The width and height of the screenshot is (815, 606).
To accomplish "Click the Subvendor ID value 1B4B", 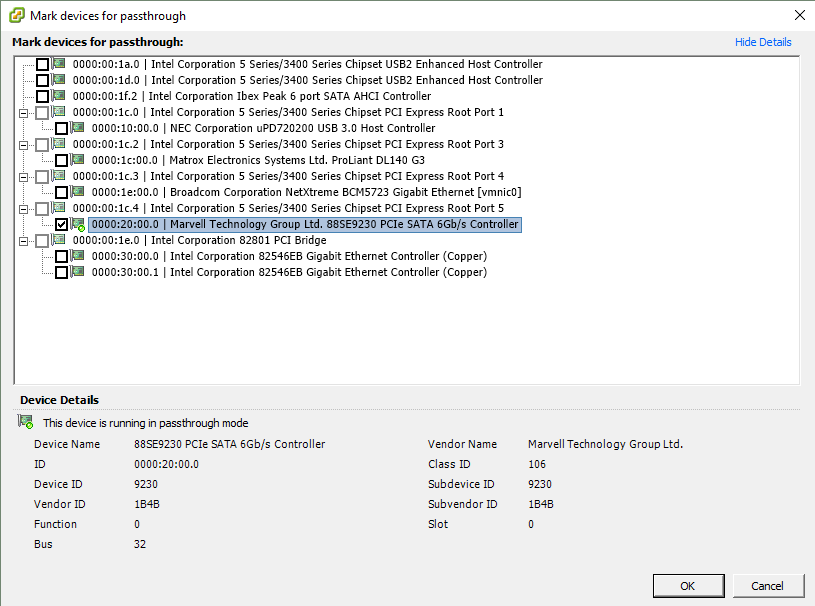I will (541, 504).
